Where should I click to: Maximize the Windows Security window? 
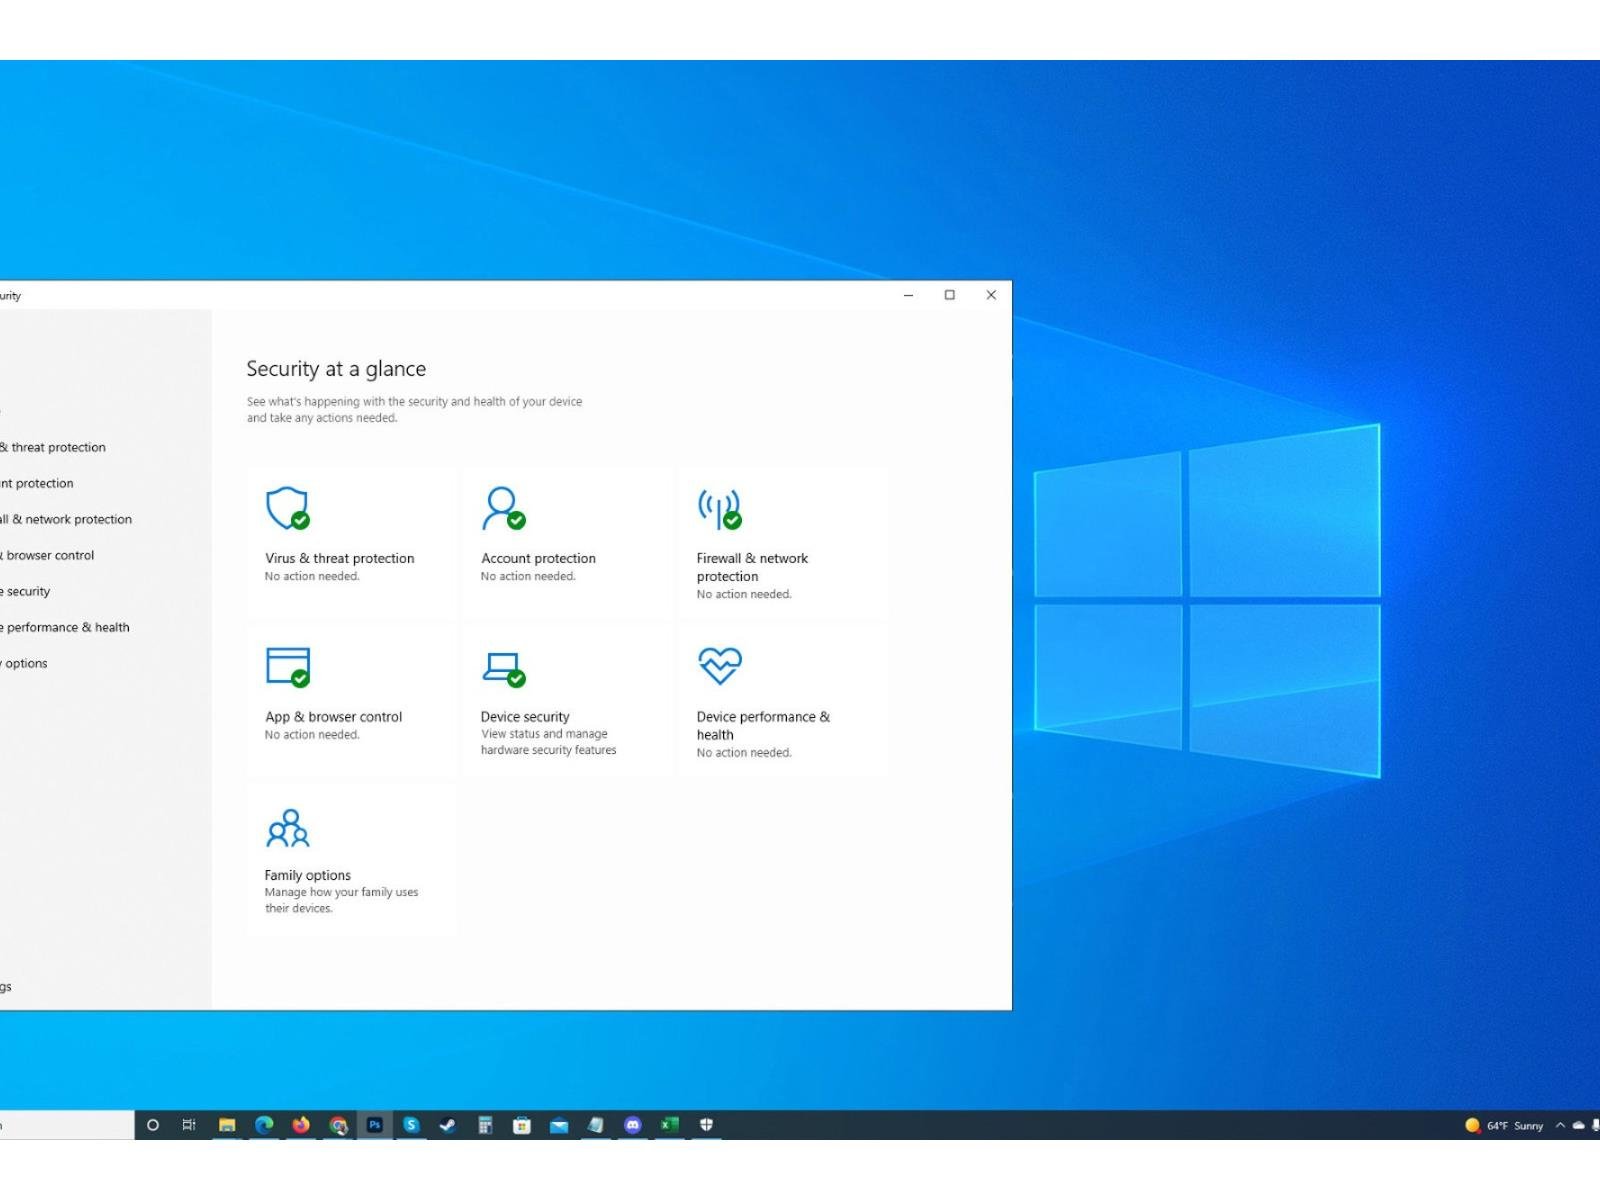point(950,295)
